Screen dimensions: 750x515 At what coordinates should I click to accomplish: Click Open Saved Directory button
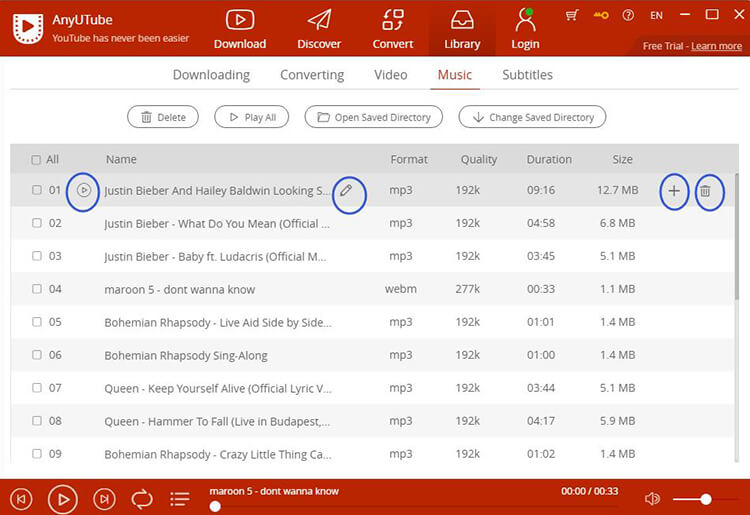click(374, 117)
